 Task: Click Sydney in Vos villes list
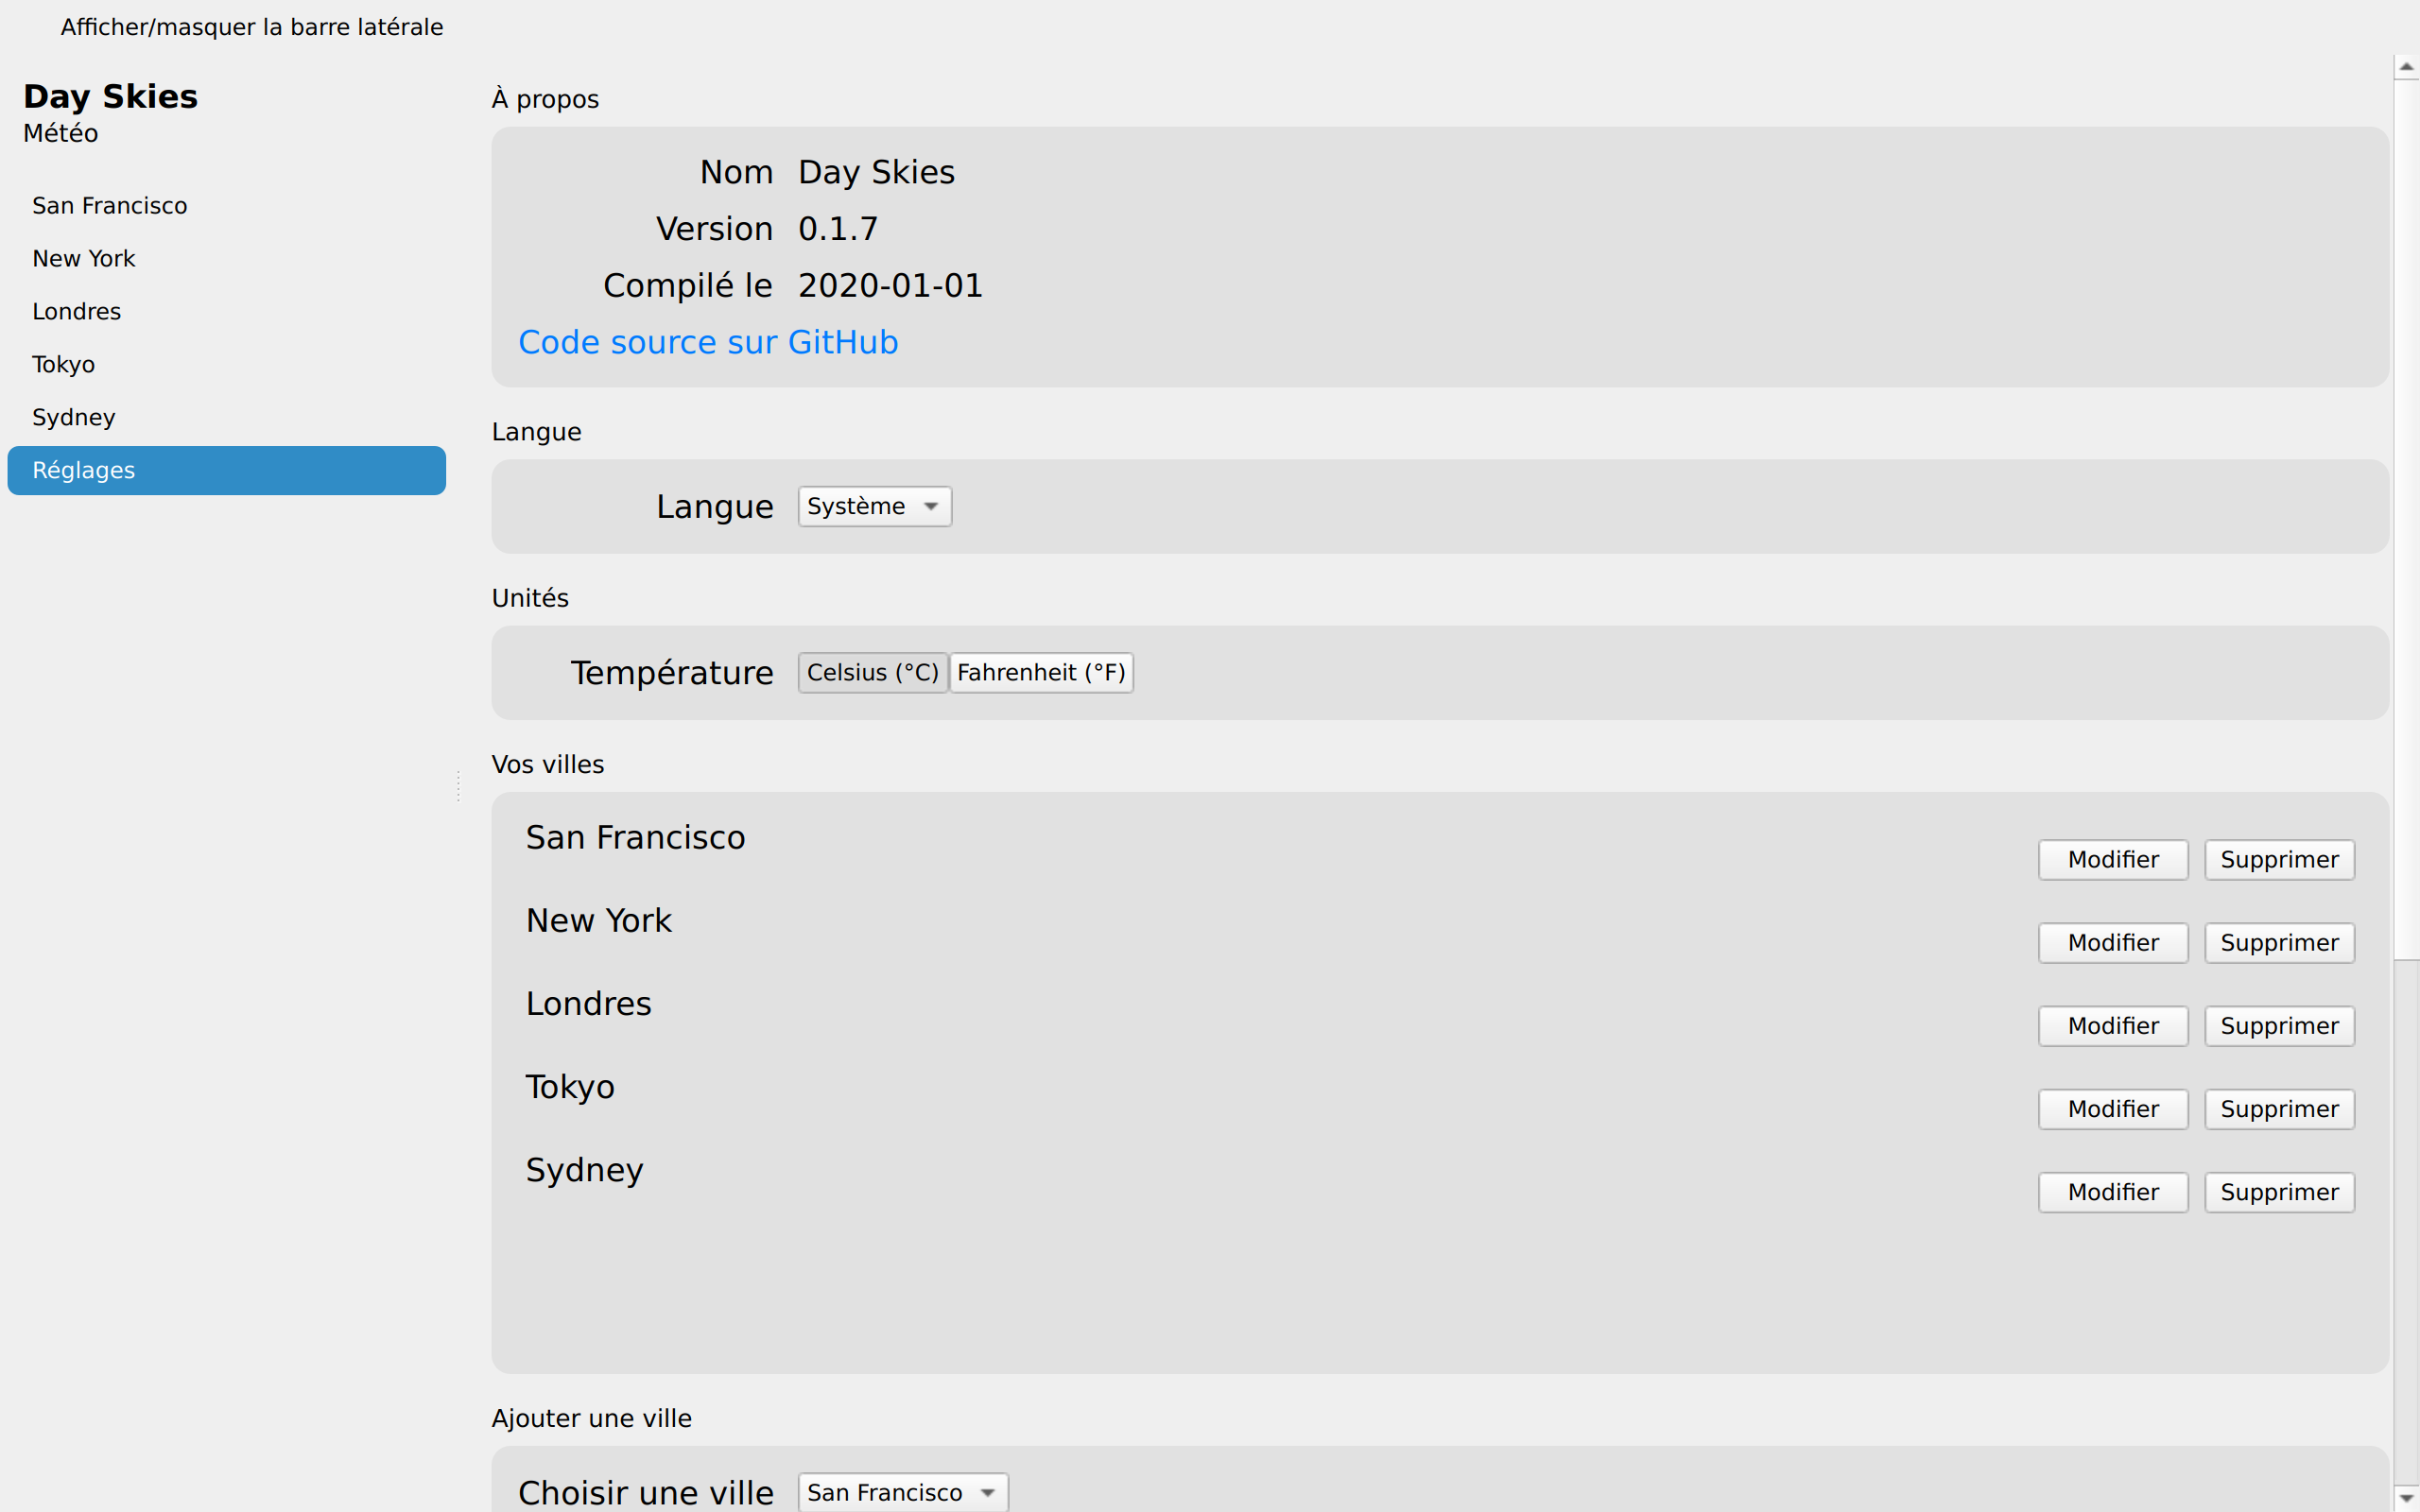point(584,1170)
